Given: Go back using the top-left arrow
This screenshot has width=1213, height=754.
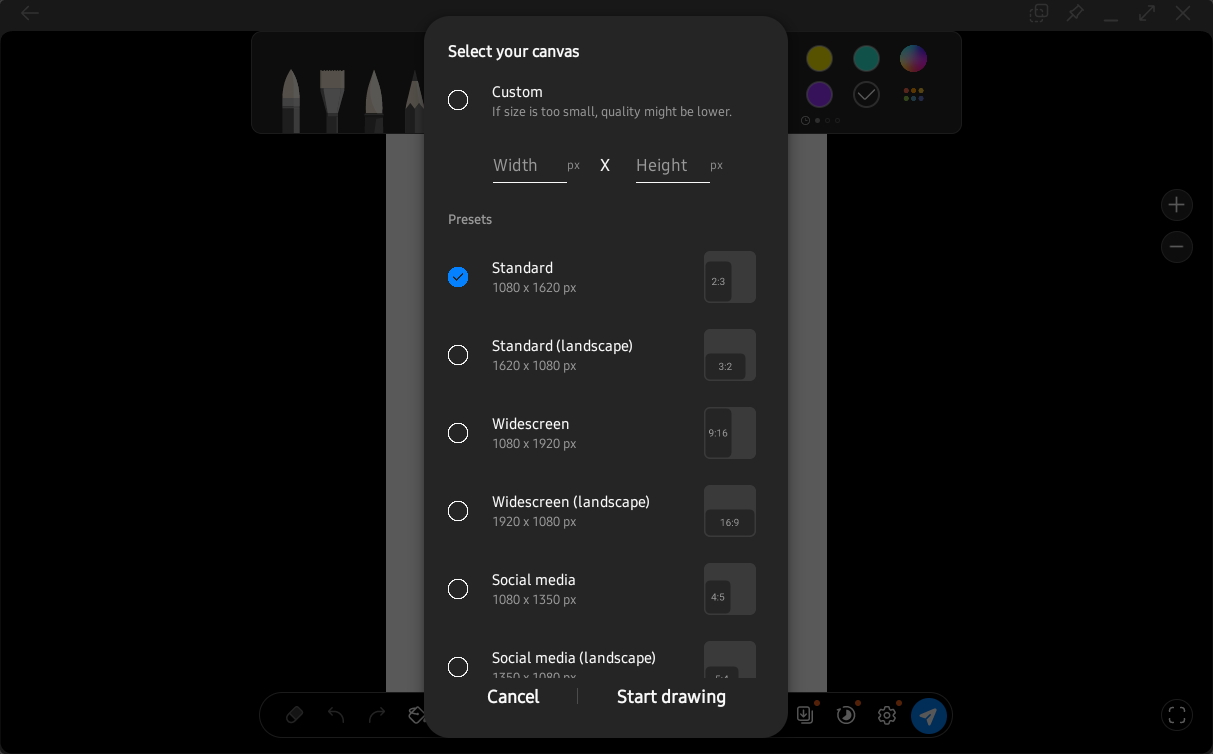Looking at the screenshot, I should click(x=30, y=13).
